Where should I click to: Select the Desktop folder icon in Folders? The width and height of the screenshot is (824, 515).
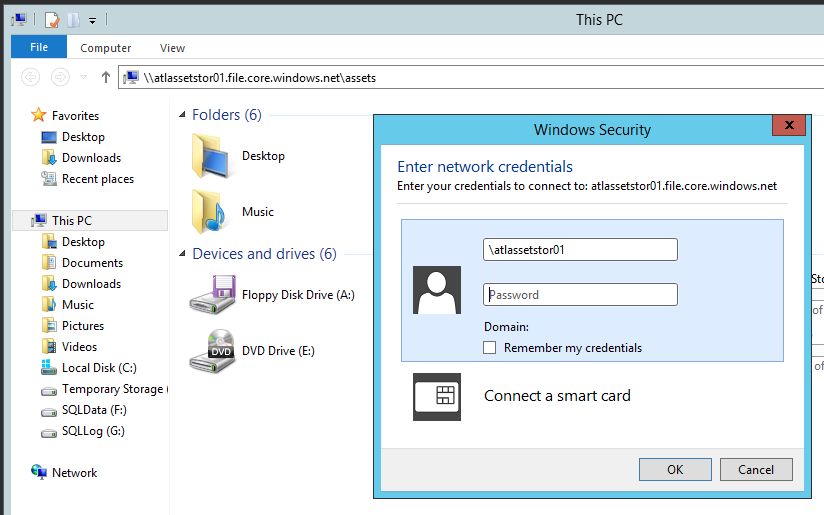(210, 156)
